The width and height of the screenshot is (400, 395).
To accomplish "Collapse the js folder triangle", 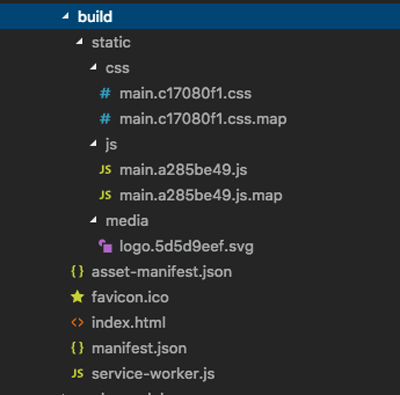I will coord(93,144).
